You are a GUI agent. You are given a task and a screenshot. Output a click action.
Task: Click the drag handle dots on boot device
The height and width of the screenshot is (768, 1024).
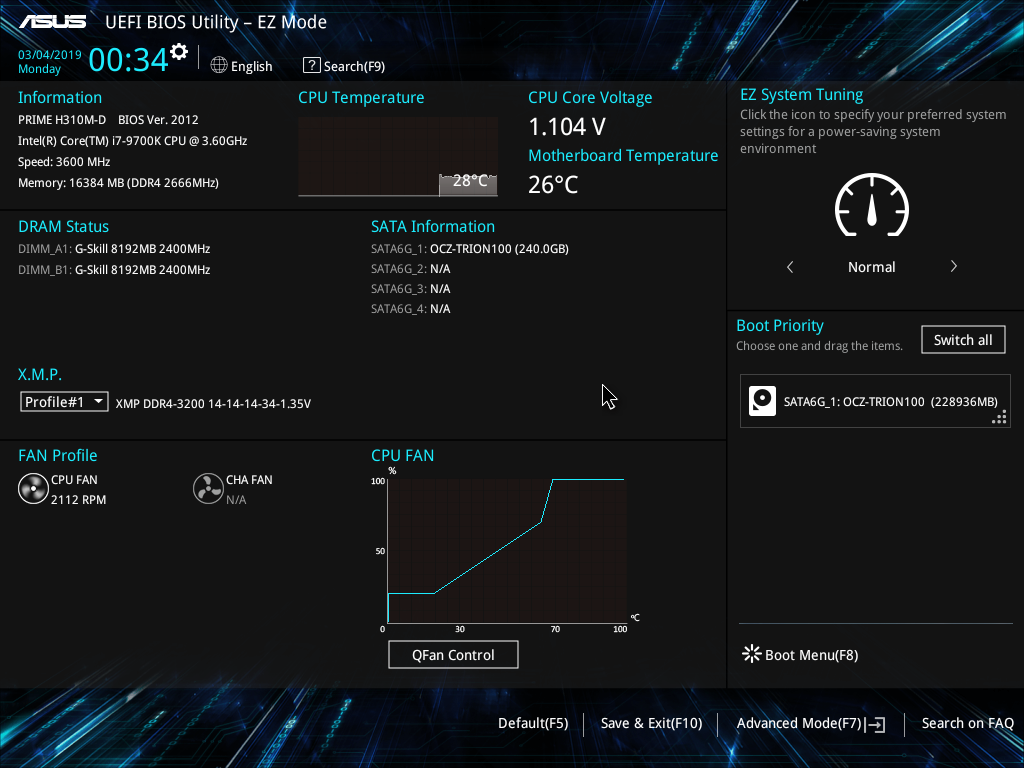click(999, 417)
